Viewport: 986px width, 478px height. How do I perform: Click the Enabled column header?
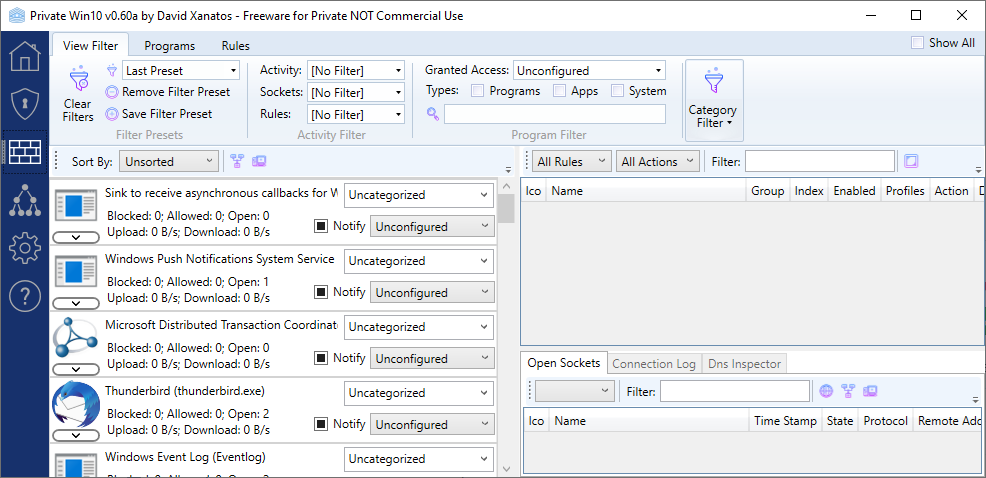[x=854, y=191]
